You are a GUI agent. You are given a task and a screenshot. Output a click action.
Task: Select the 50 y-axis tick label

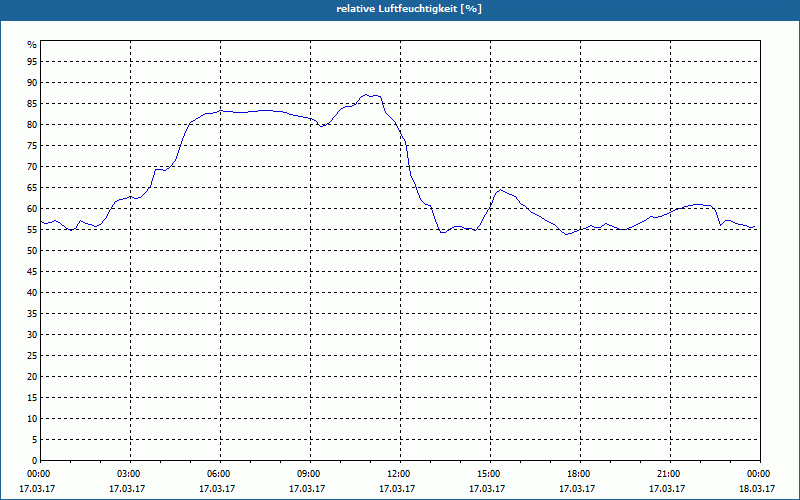tap(32, 251)
